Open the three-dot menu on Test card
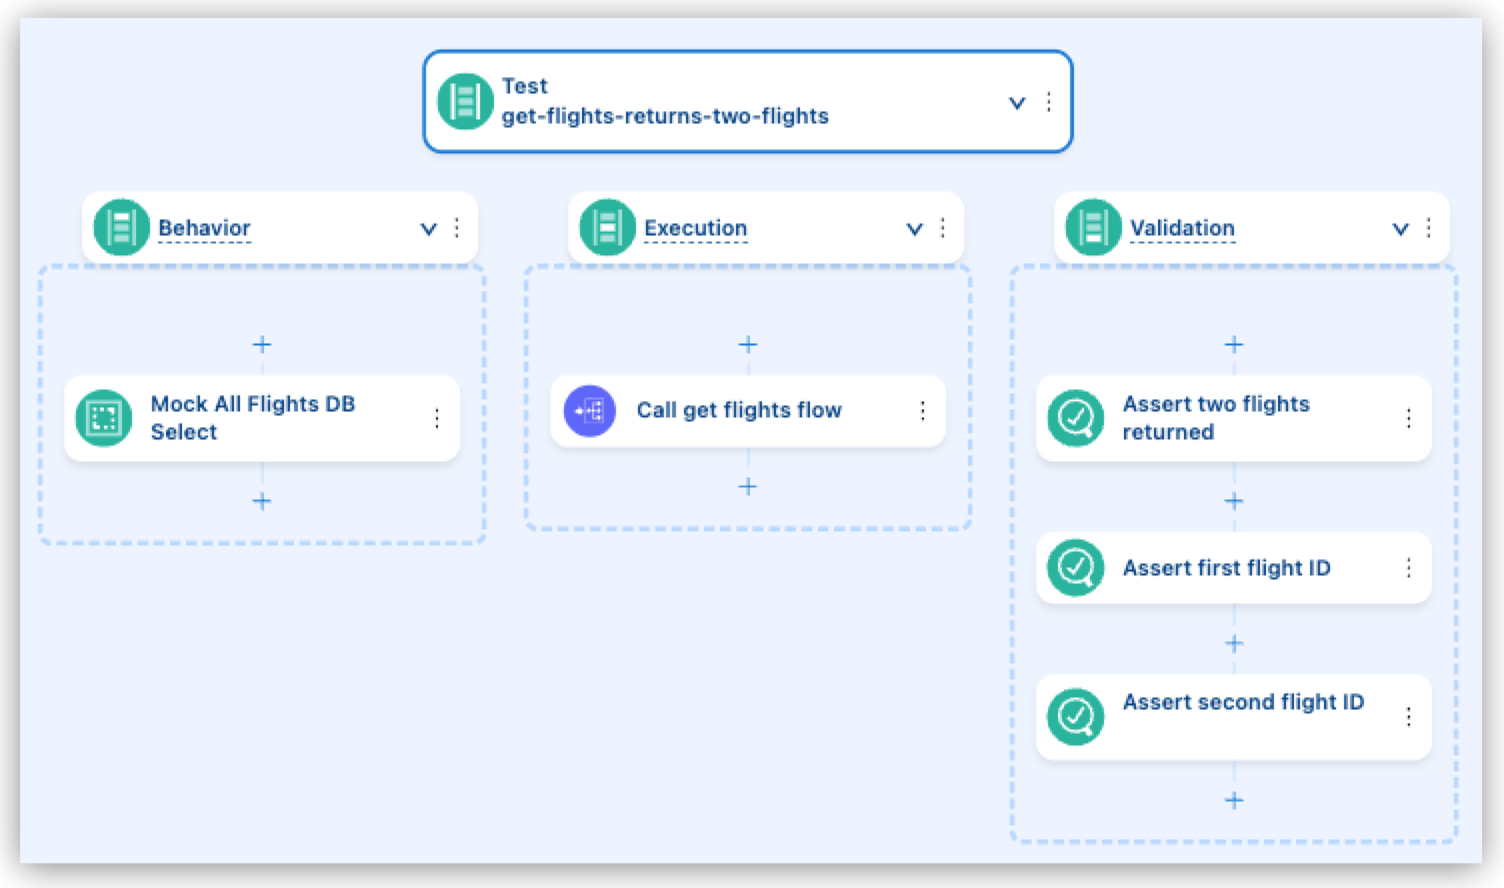Image resolution: width=1504 pixels, height=888 pixels. click(1048, 102)
